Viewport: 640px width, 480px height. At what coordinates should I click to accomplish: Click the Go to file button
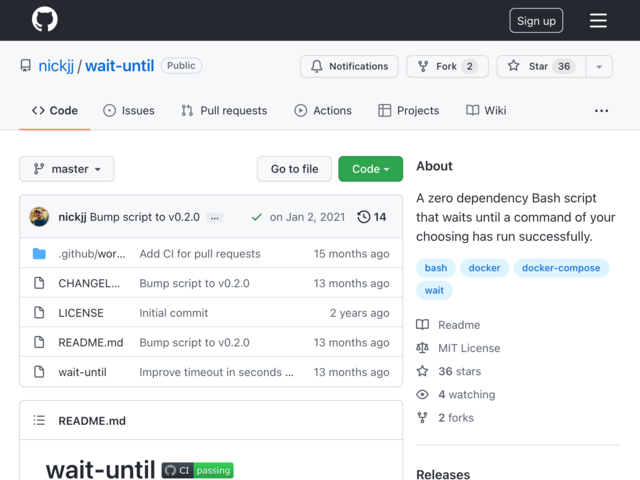tap(294, 169)
